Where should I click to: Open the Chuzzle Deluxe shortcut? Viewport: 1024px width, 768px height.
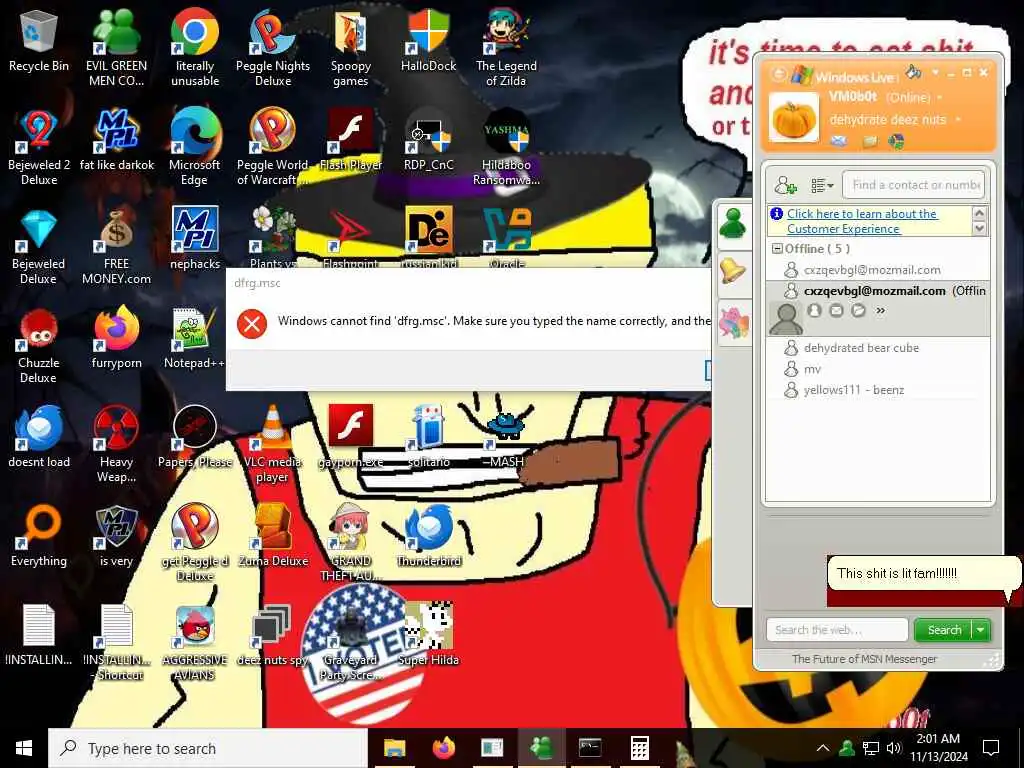click(x=39, y=346)
